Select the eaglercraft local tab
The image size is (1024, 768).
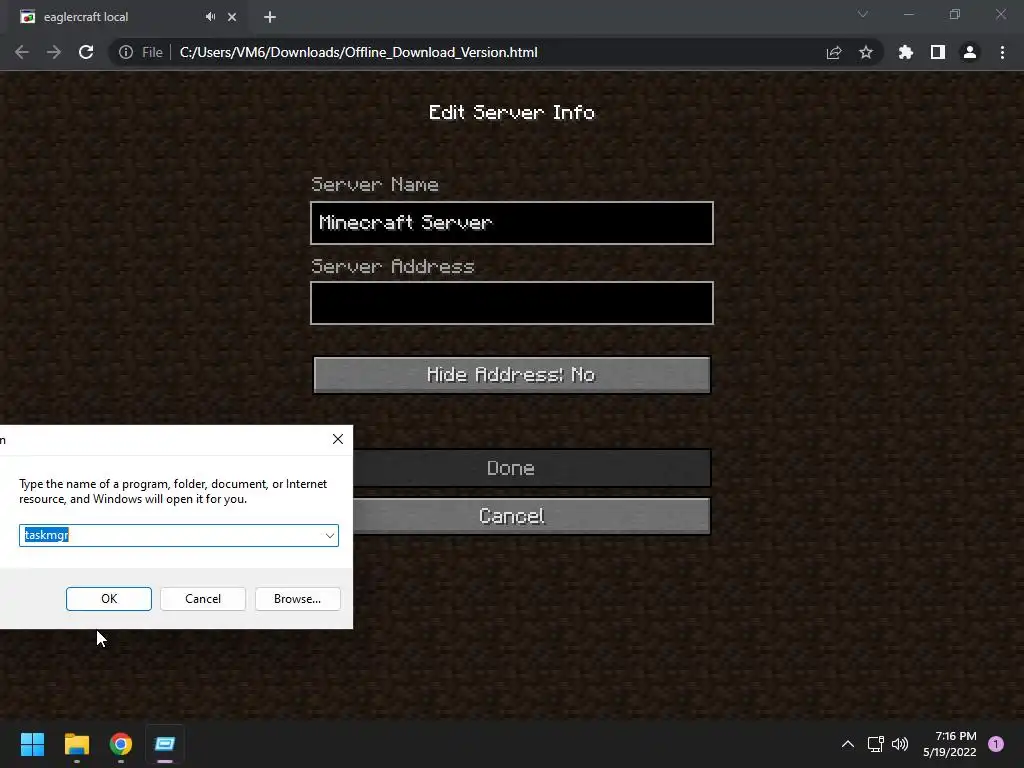click(127, 17)
